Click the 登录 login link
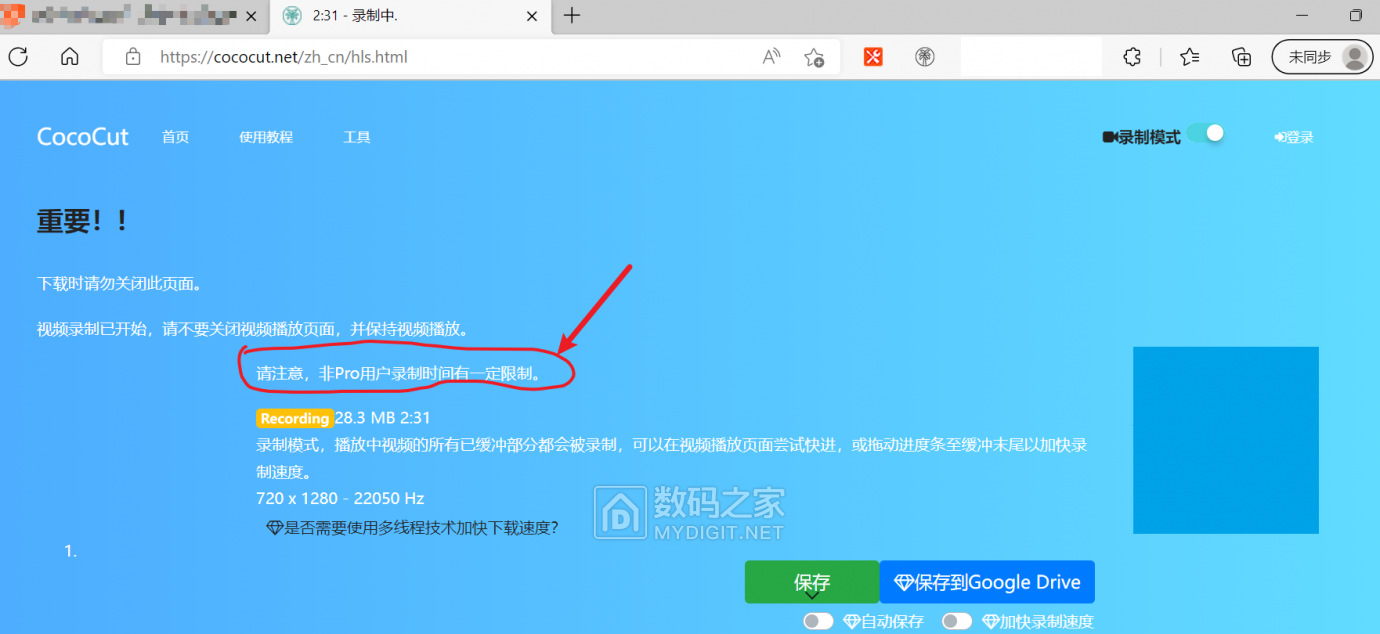 1294,137
